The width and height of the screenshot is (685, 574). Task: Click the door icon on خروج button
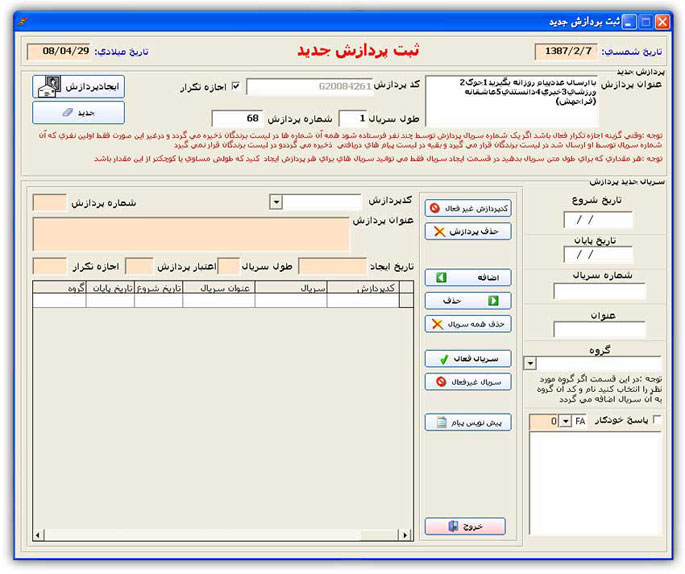(x=453, y=526)
